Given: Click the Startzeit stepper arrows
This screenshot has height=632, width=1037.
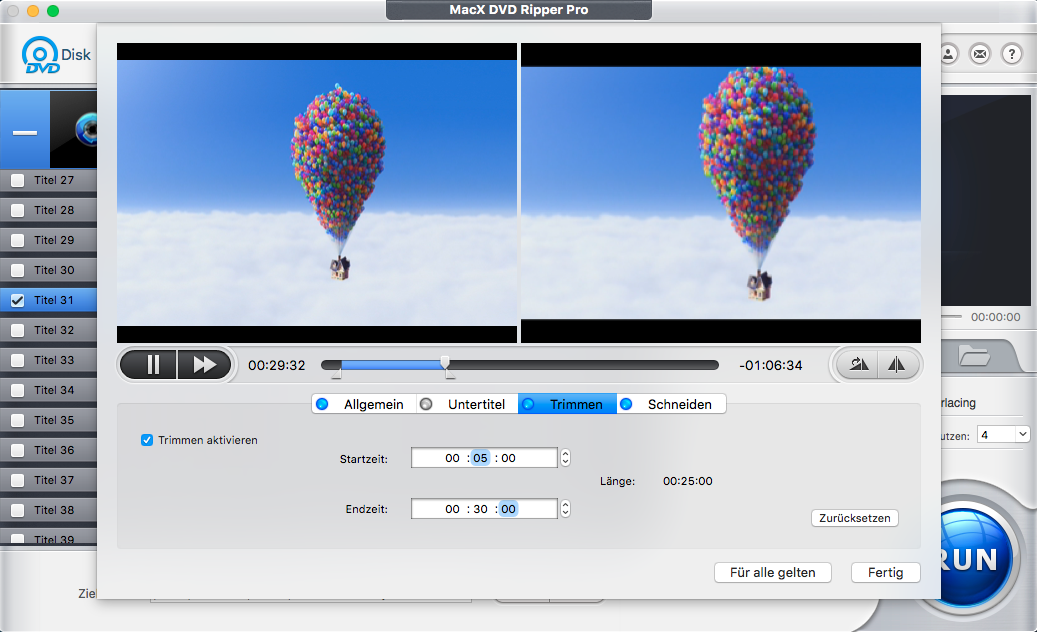Looking at the screenshot, I should 565,457.
